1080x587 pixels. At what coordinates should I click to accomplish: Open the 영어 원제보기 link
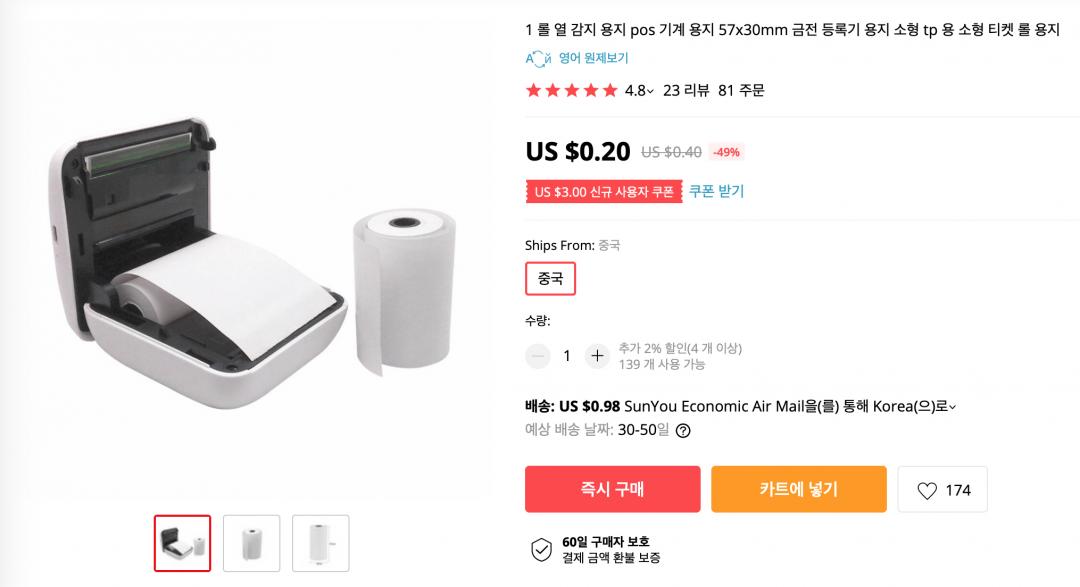pyautogui.click(x=593, y=58)
